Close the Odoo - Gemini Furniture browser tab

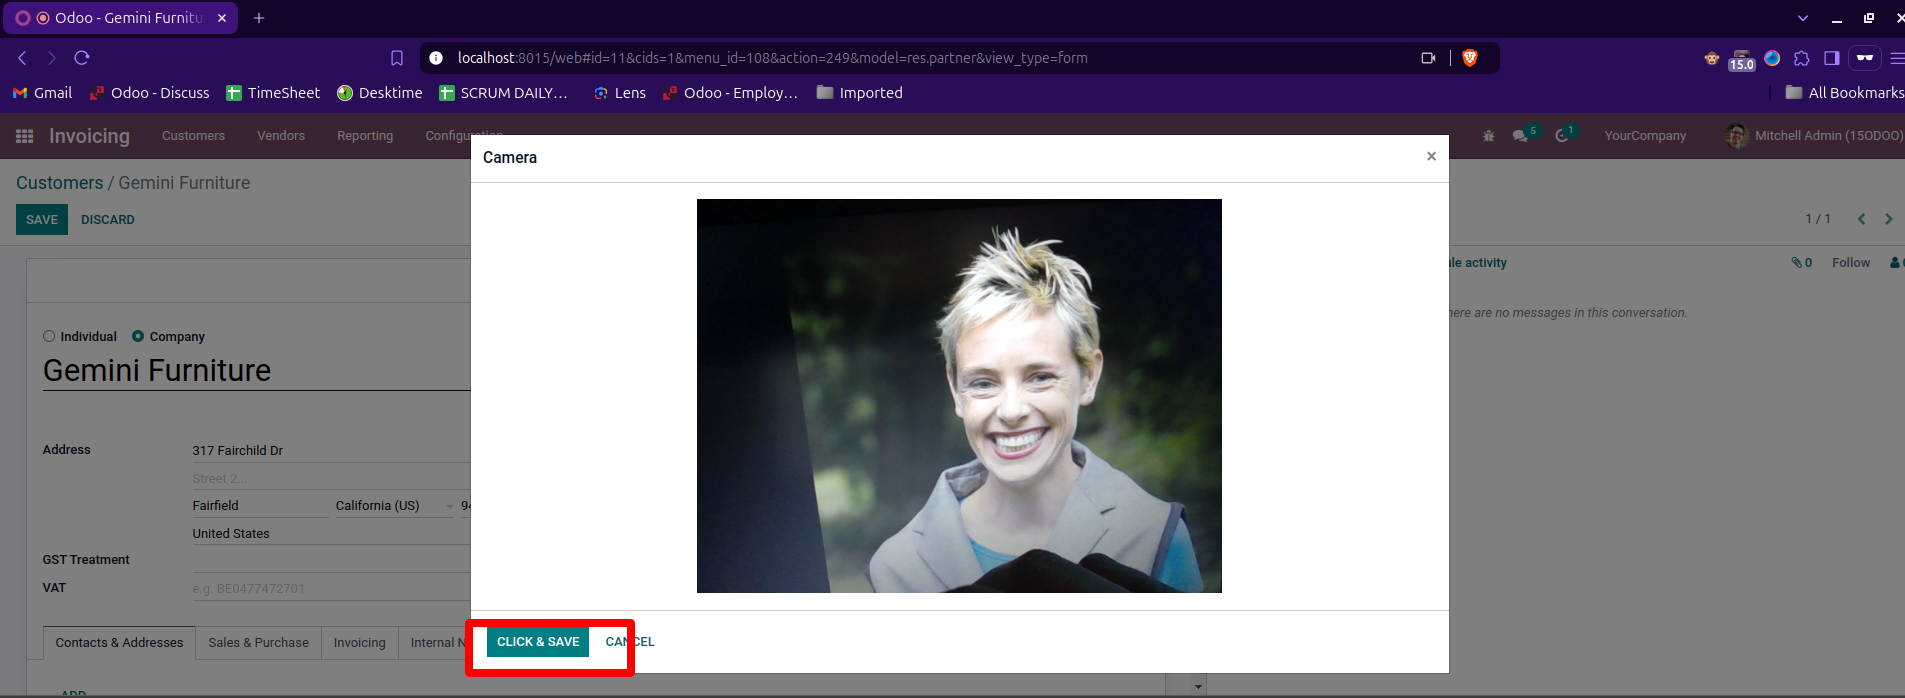pos(222,18)
